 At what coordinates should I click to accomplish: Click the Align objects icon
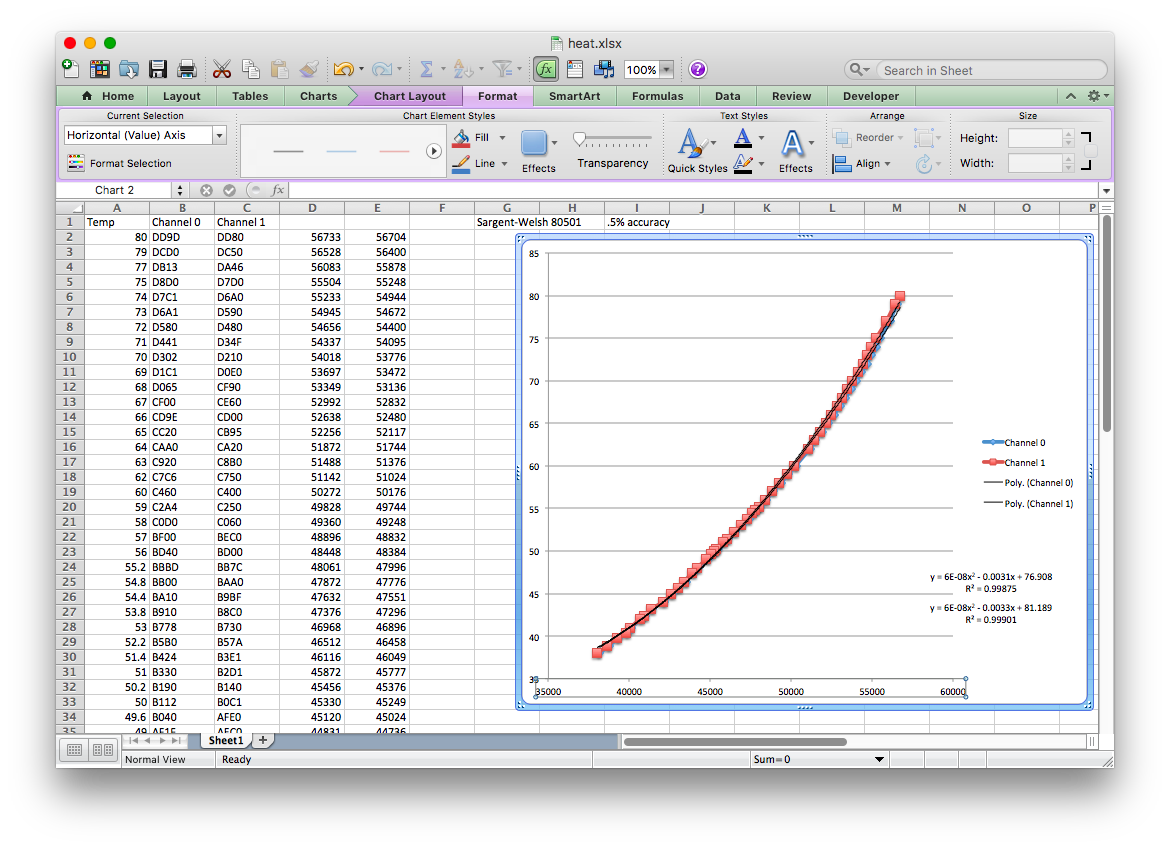(842, 163)
